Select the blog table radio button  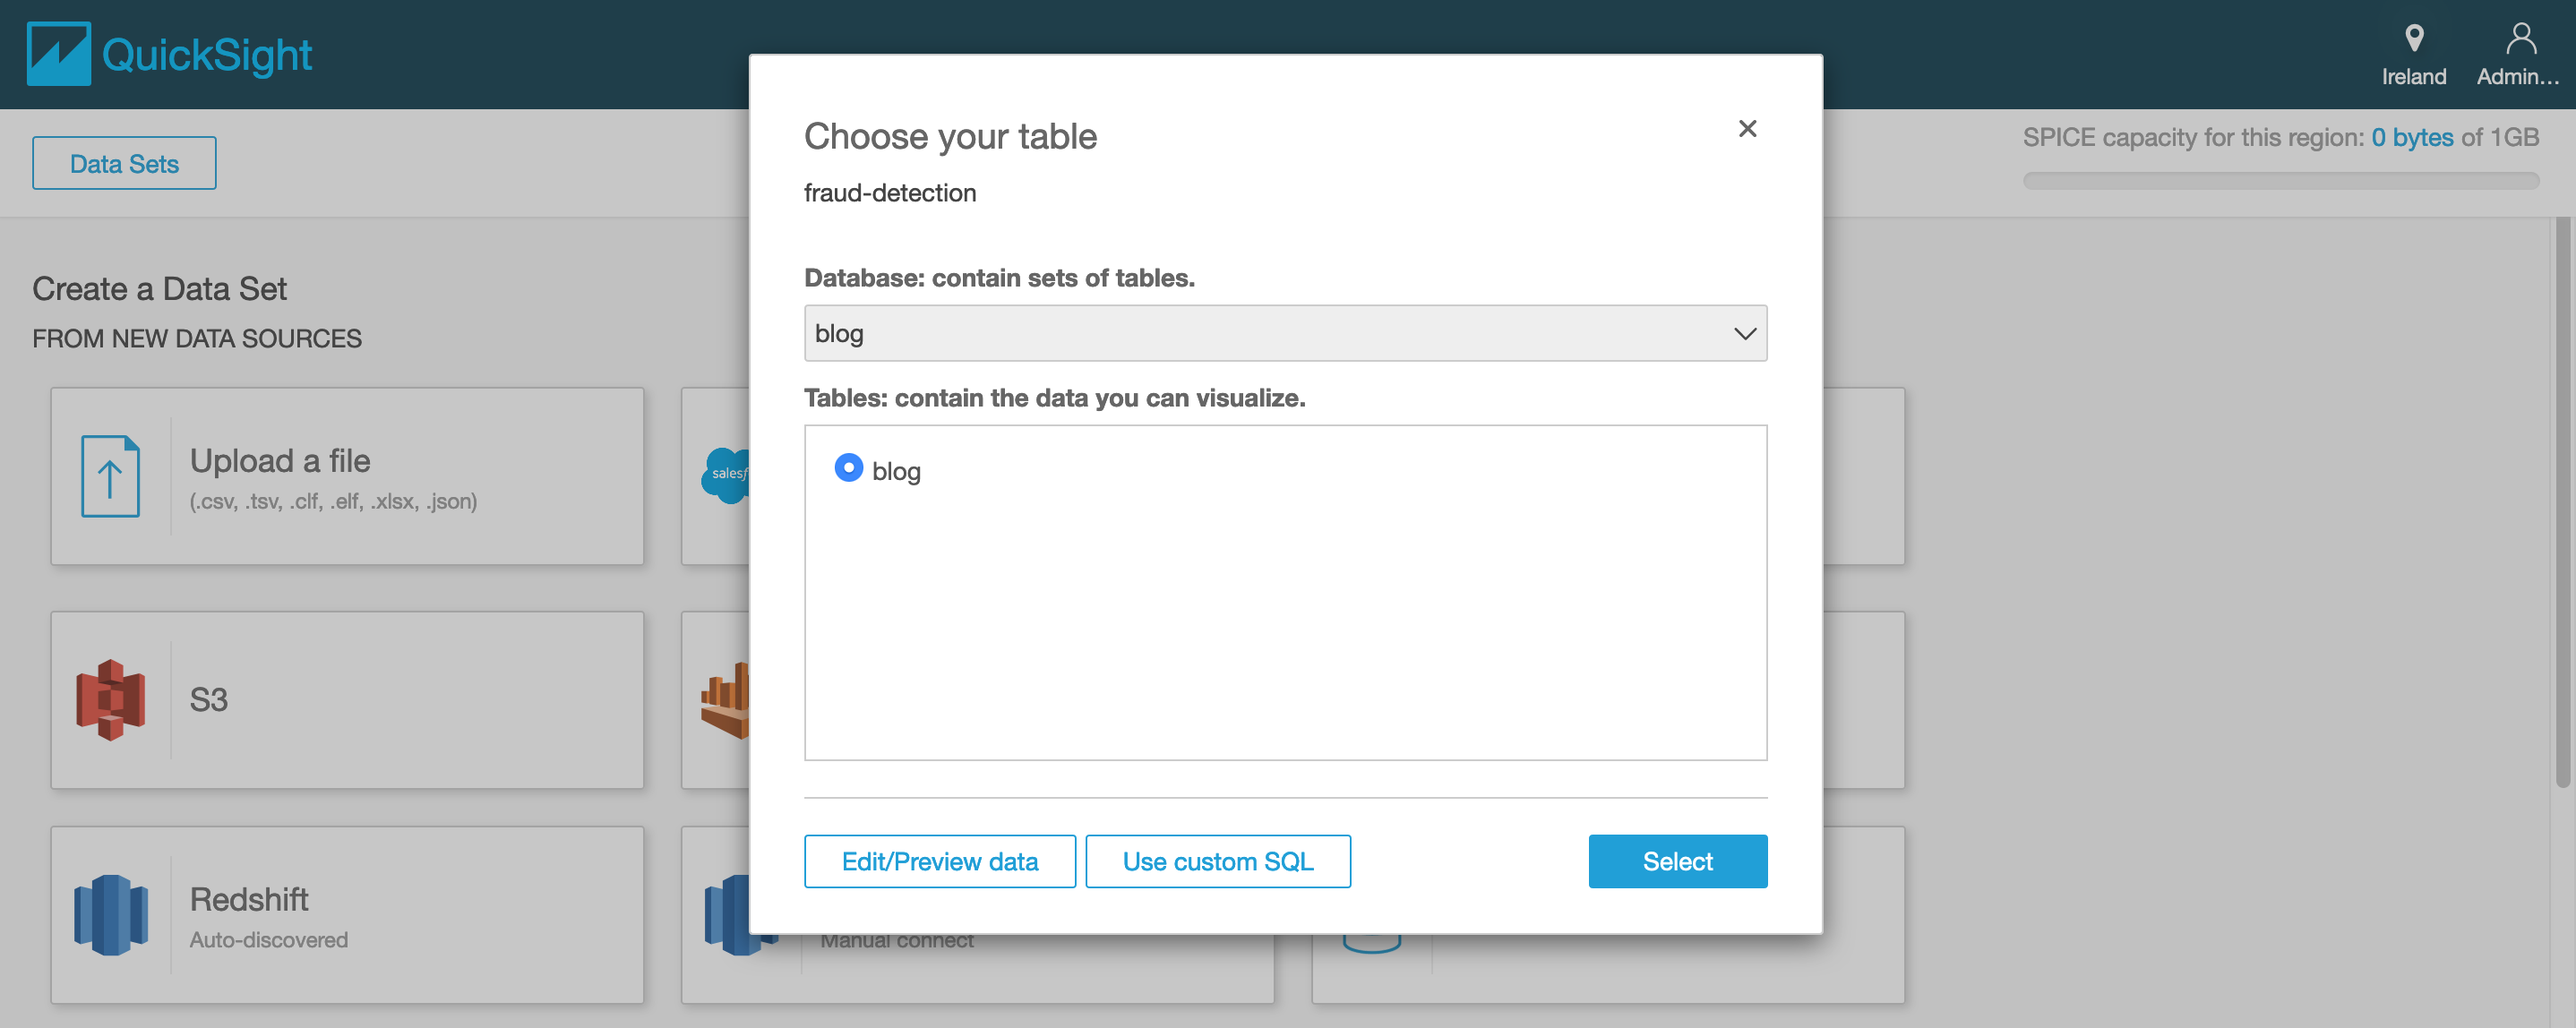click(x=848, y=468)
